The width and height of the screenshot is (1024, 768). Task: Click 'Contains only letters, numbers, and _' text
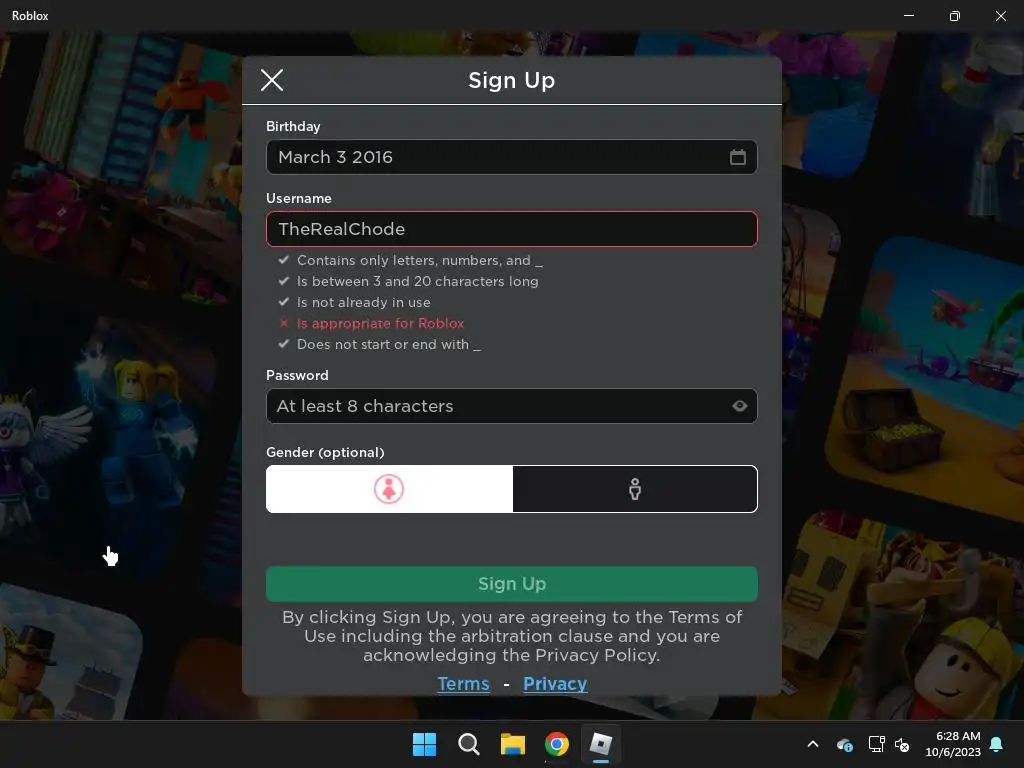coord(419,261)
